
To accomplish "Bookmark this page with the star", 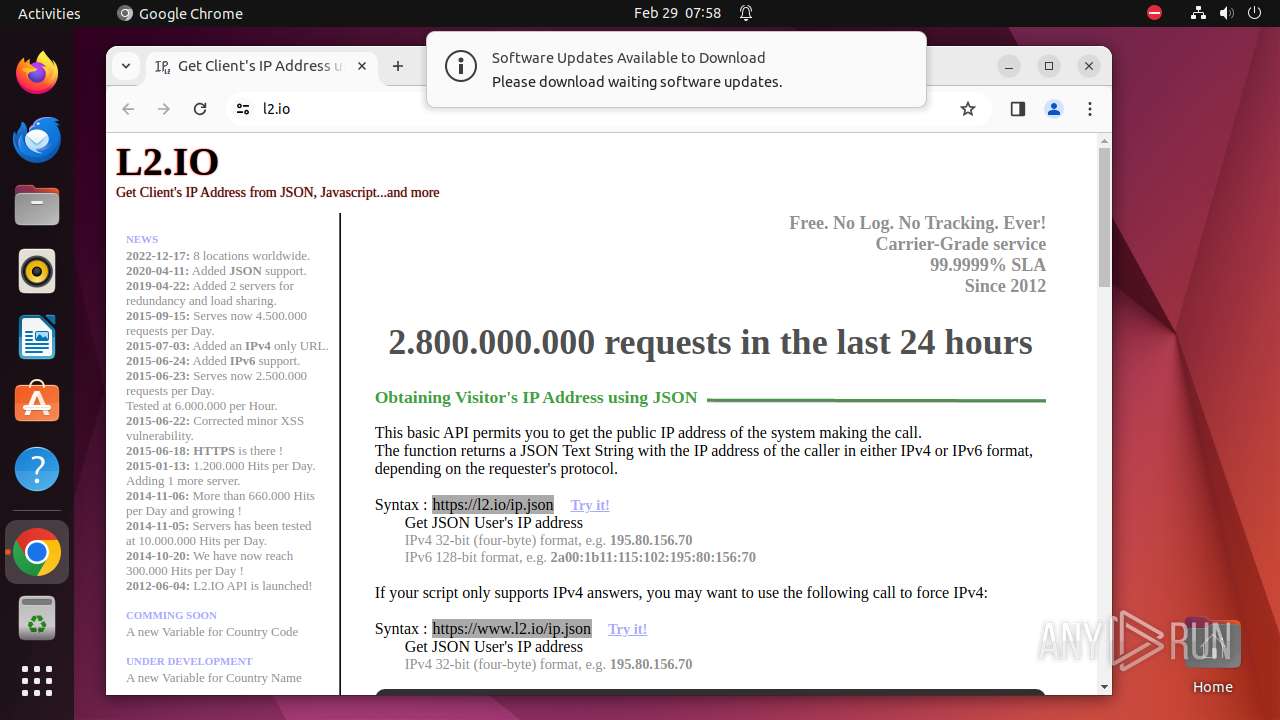I will (x=967, y=109).
